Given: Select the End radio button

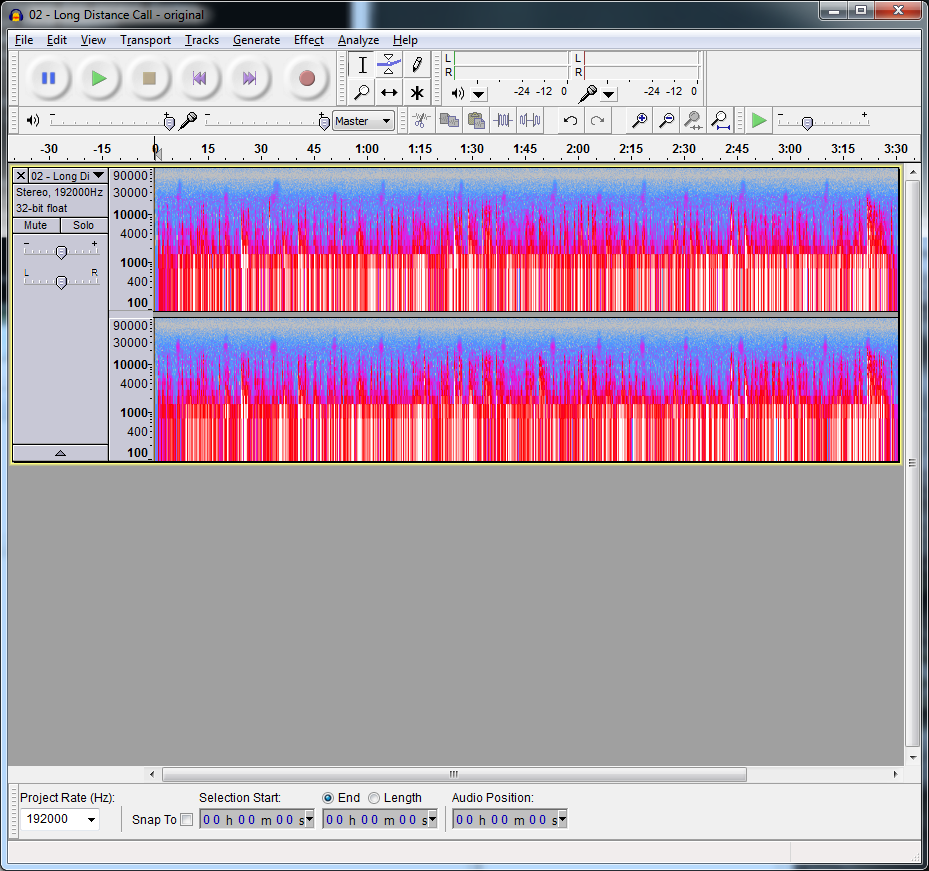Looking at the screenshot, I should click(x=328, y=798).
